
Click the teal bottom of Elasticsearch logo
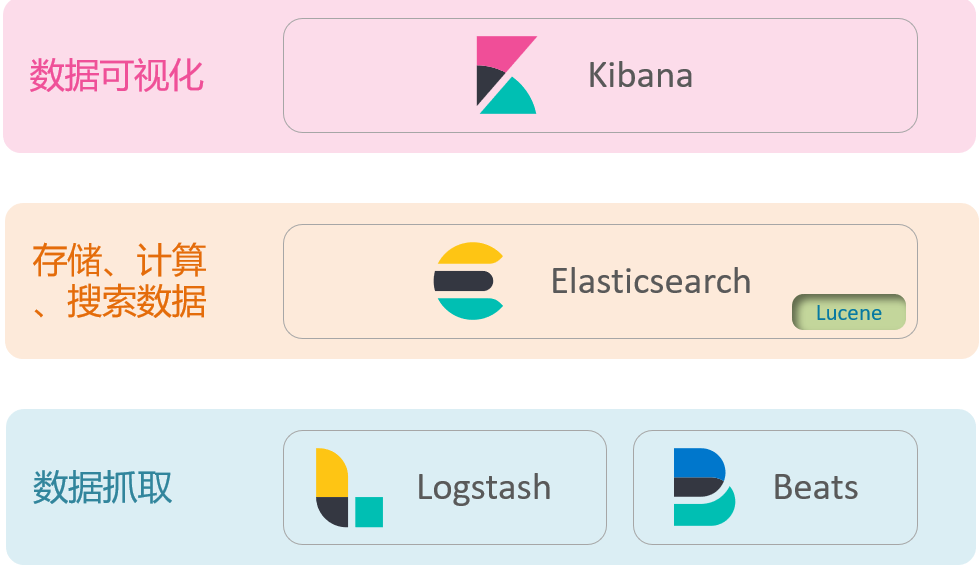tap(470, 309)
